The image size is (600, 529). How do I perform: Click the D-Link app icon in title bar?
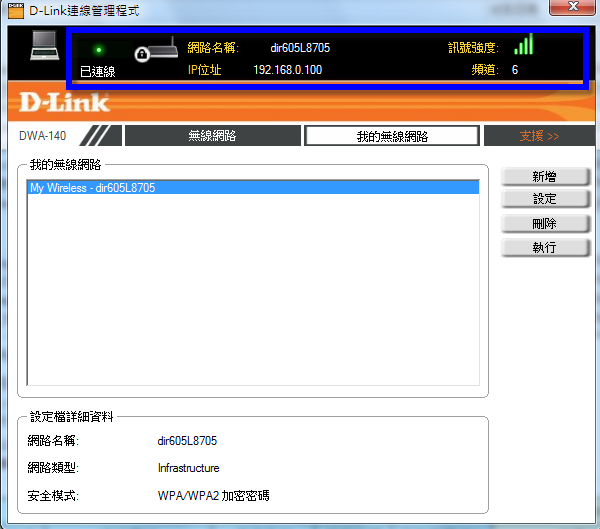[16, 11]
